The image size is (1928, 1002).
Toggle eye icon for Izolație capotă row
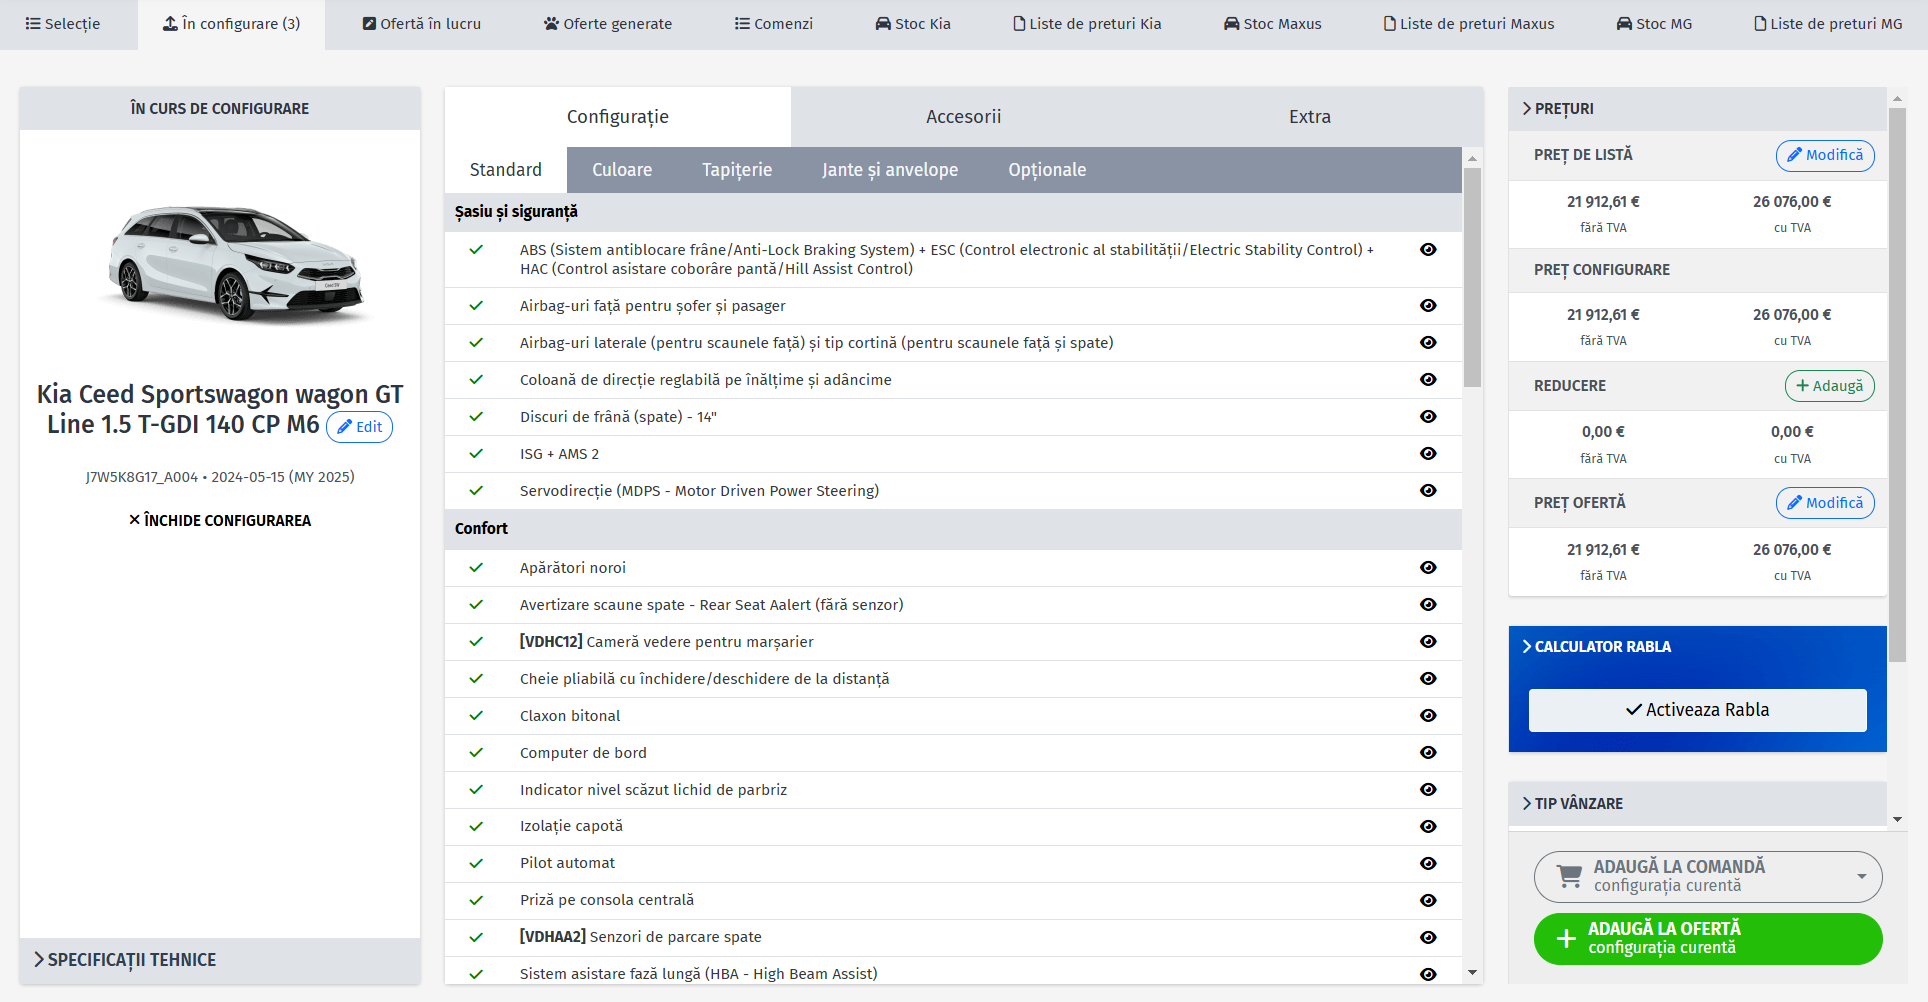1428,827
